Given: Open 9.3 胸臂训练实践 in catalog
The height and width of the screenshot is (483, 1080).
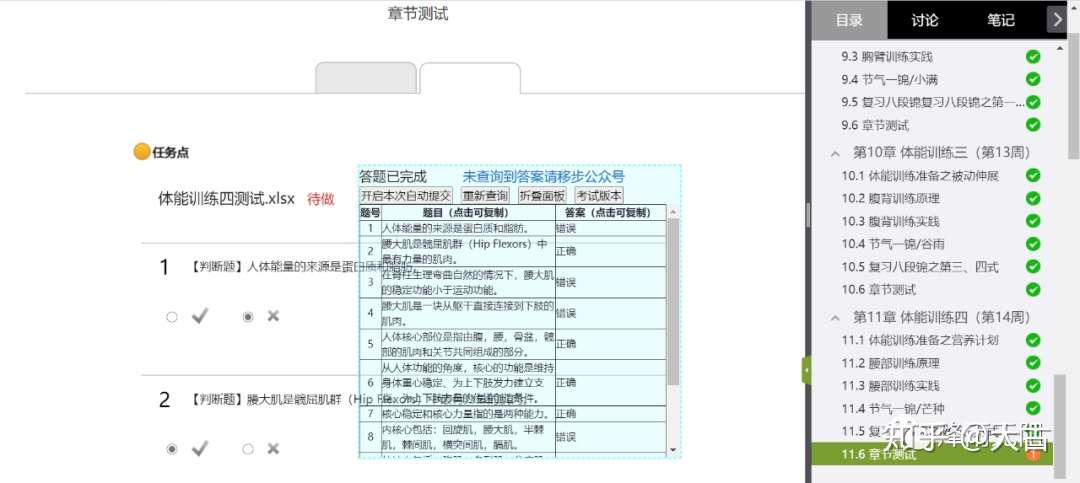Looking at the screenshot, I should point(887,56).
